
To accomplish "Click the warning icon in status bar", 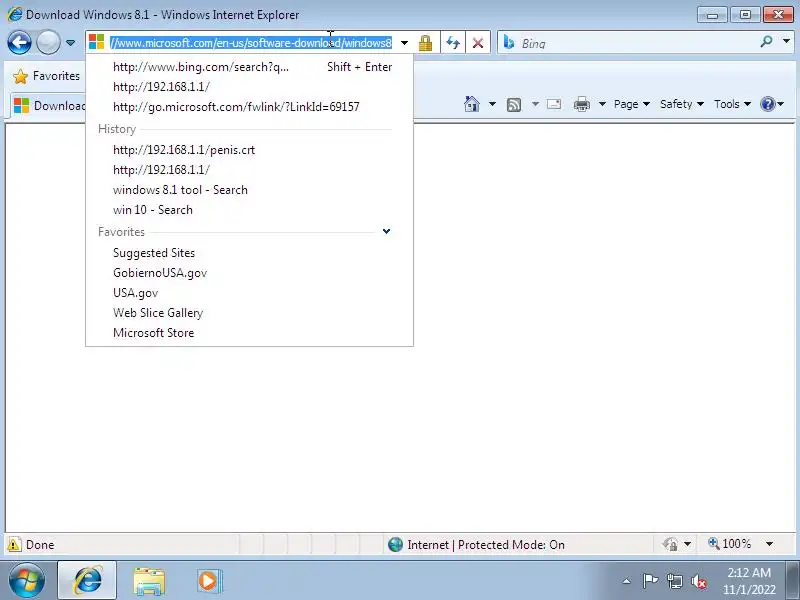I will [x=14, y=544].
